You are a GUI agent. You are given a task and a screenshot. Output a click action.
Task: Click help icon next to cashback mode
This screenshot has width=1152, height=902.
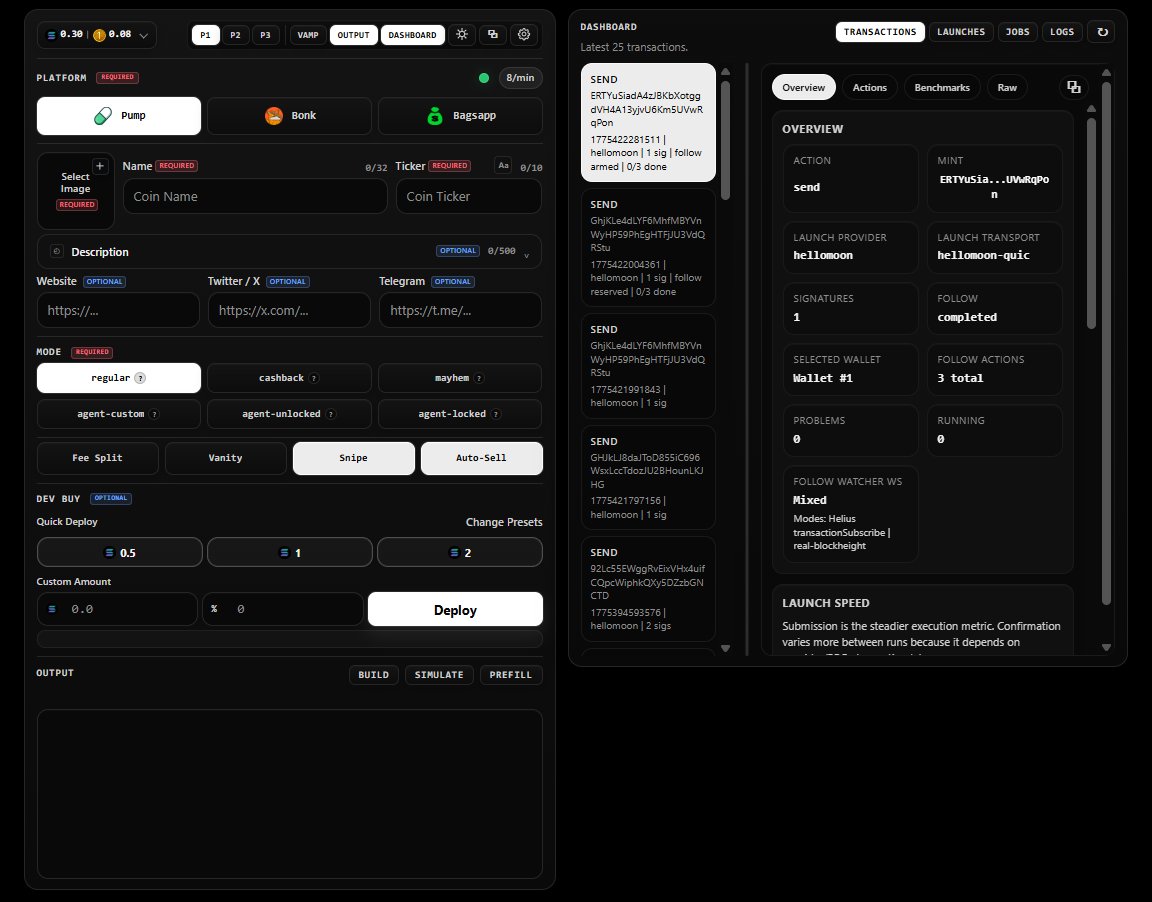(314, 378)
